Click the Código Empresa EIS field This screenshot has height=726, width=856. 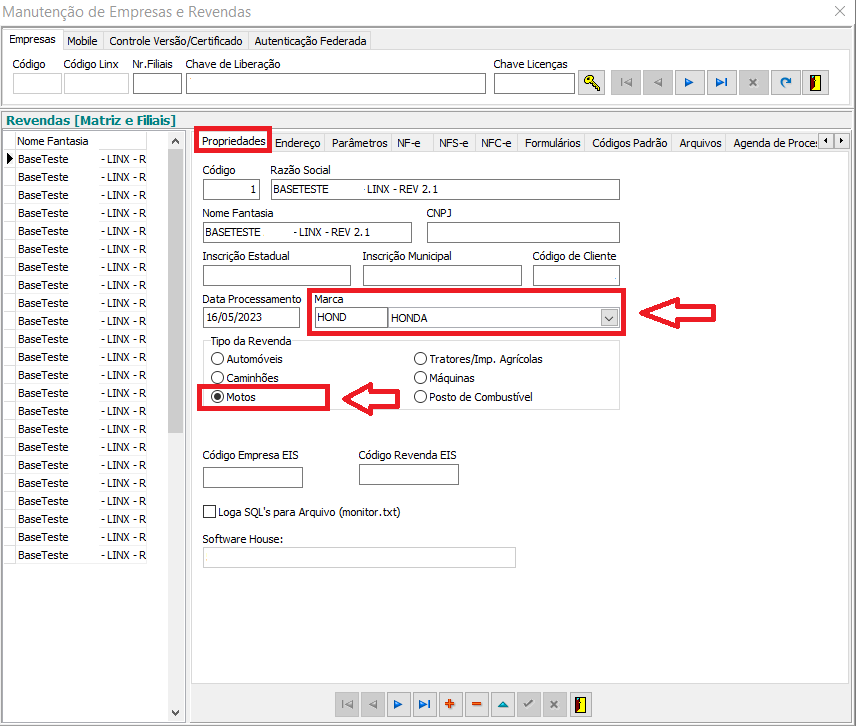click(253, 477)
